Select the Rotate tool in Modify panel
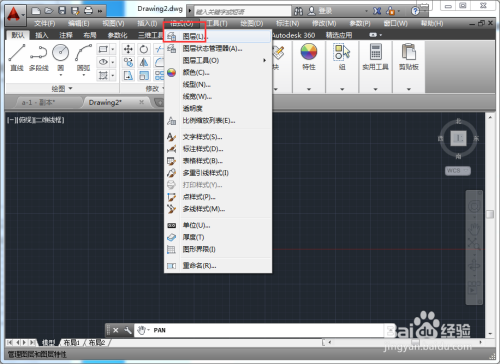Viewport: 500px width, 364px height. [x=144, y=49]
